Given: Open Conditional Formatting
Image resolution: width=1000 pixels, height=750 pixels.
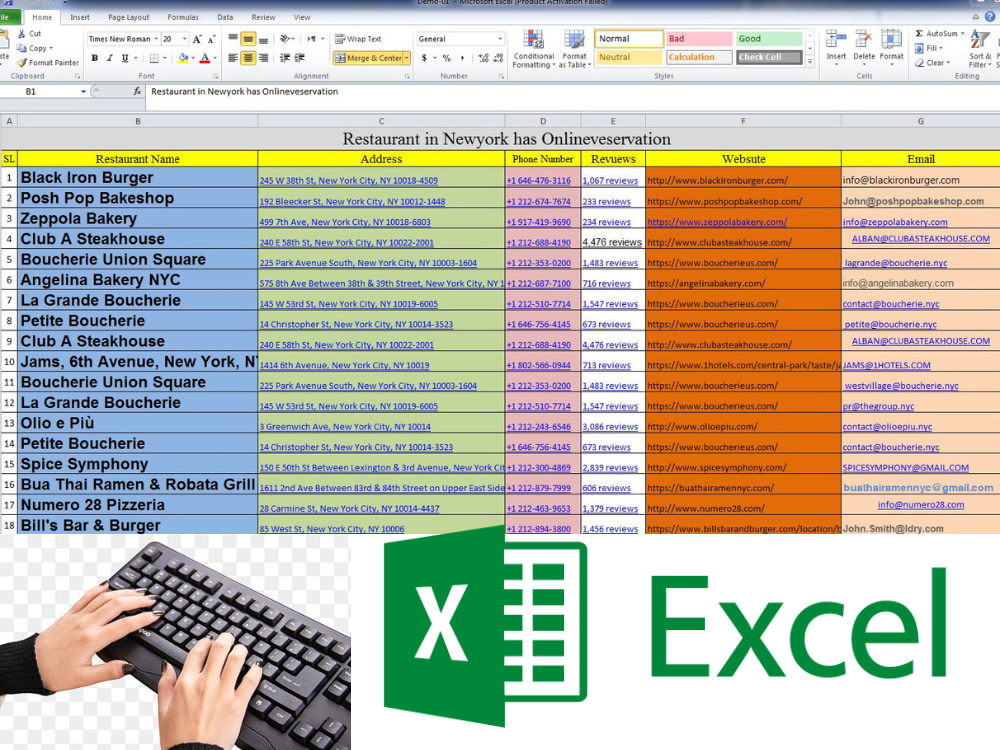Looking at the screenshot, I should [533, 49].
